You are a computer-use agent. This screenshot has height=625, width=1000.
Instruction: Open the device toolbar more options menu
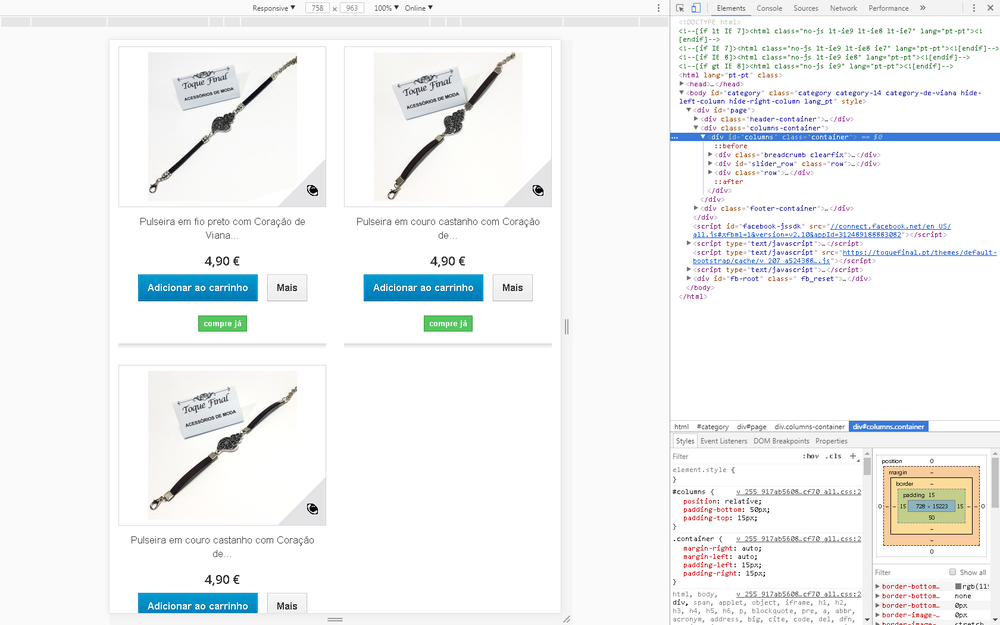tap(659, 8)
